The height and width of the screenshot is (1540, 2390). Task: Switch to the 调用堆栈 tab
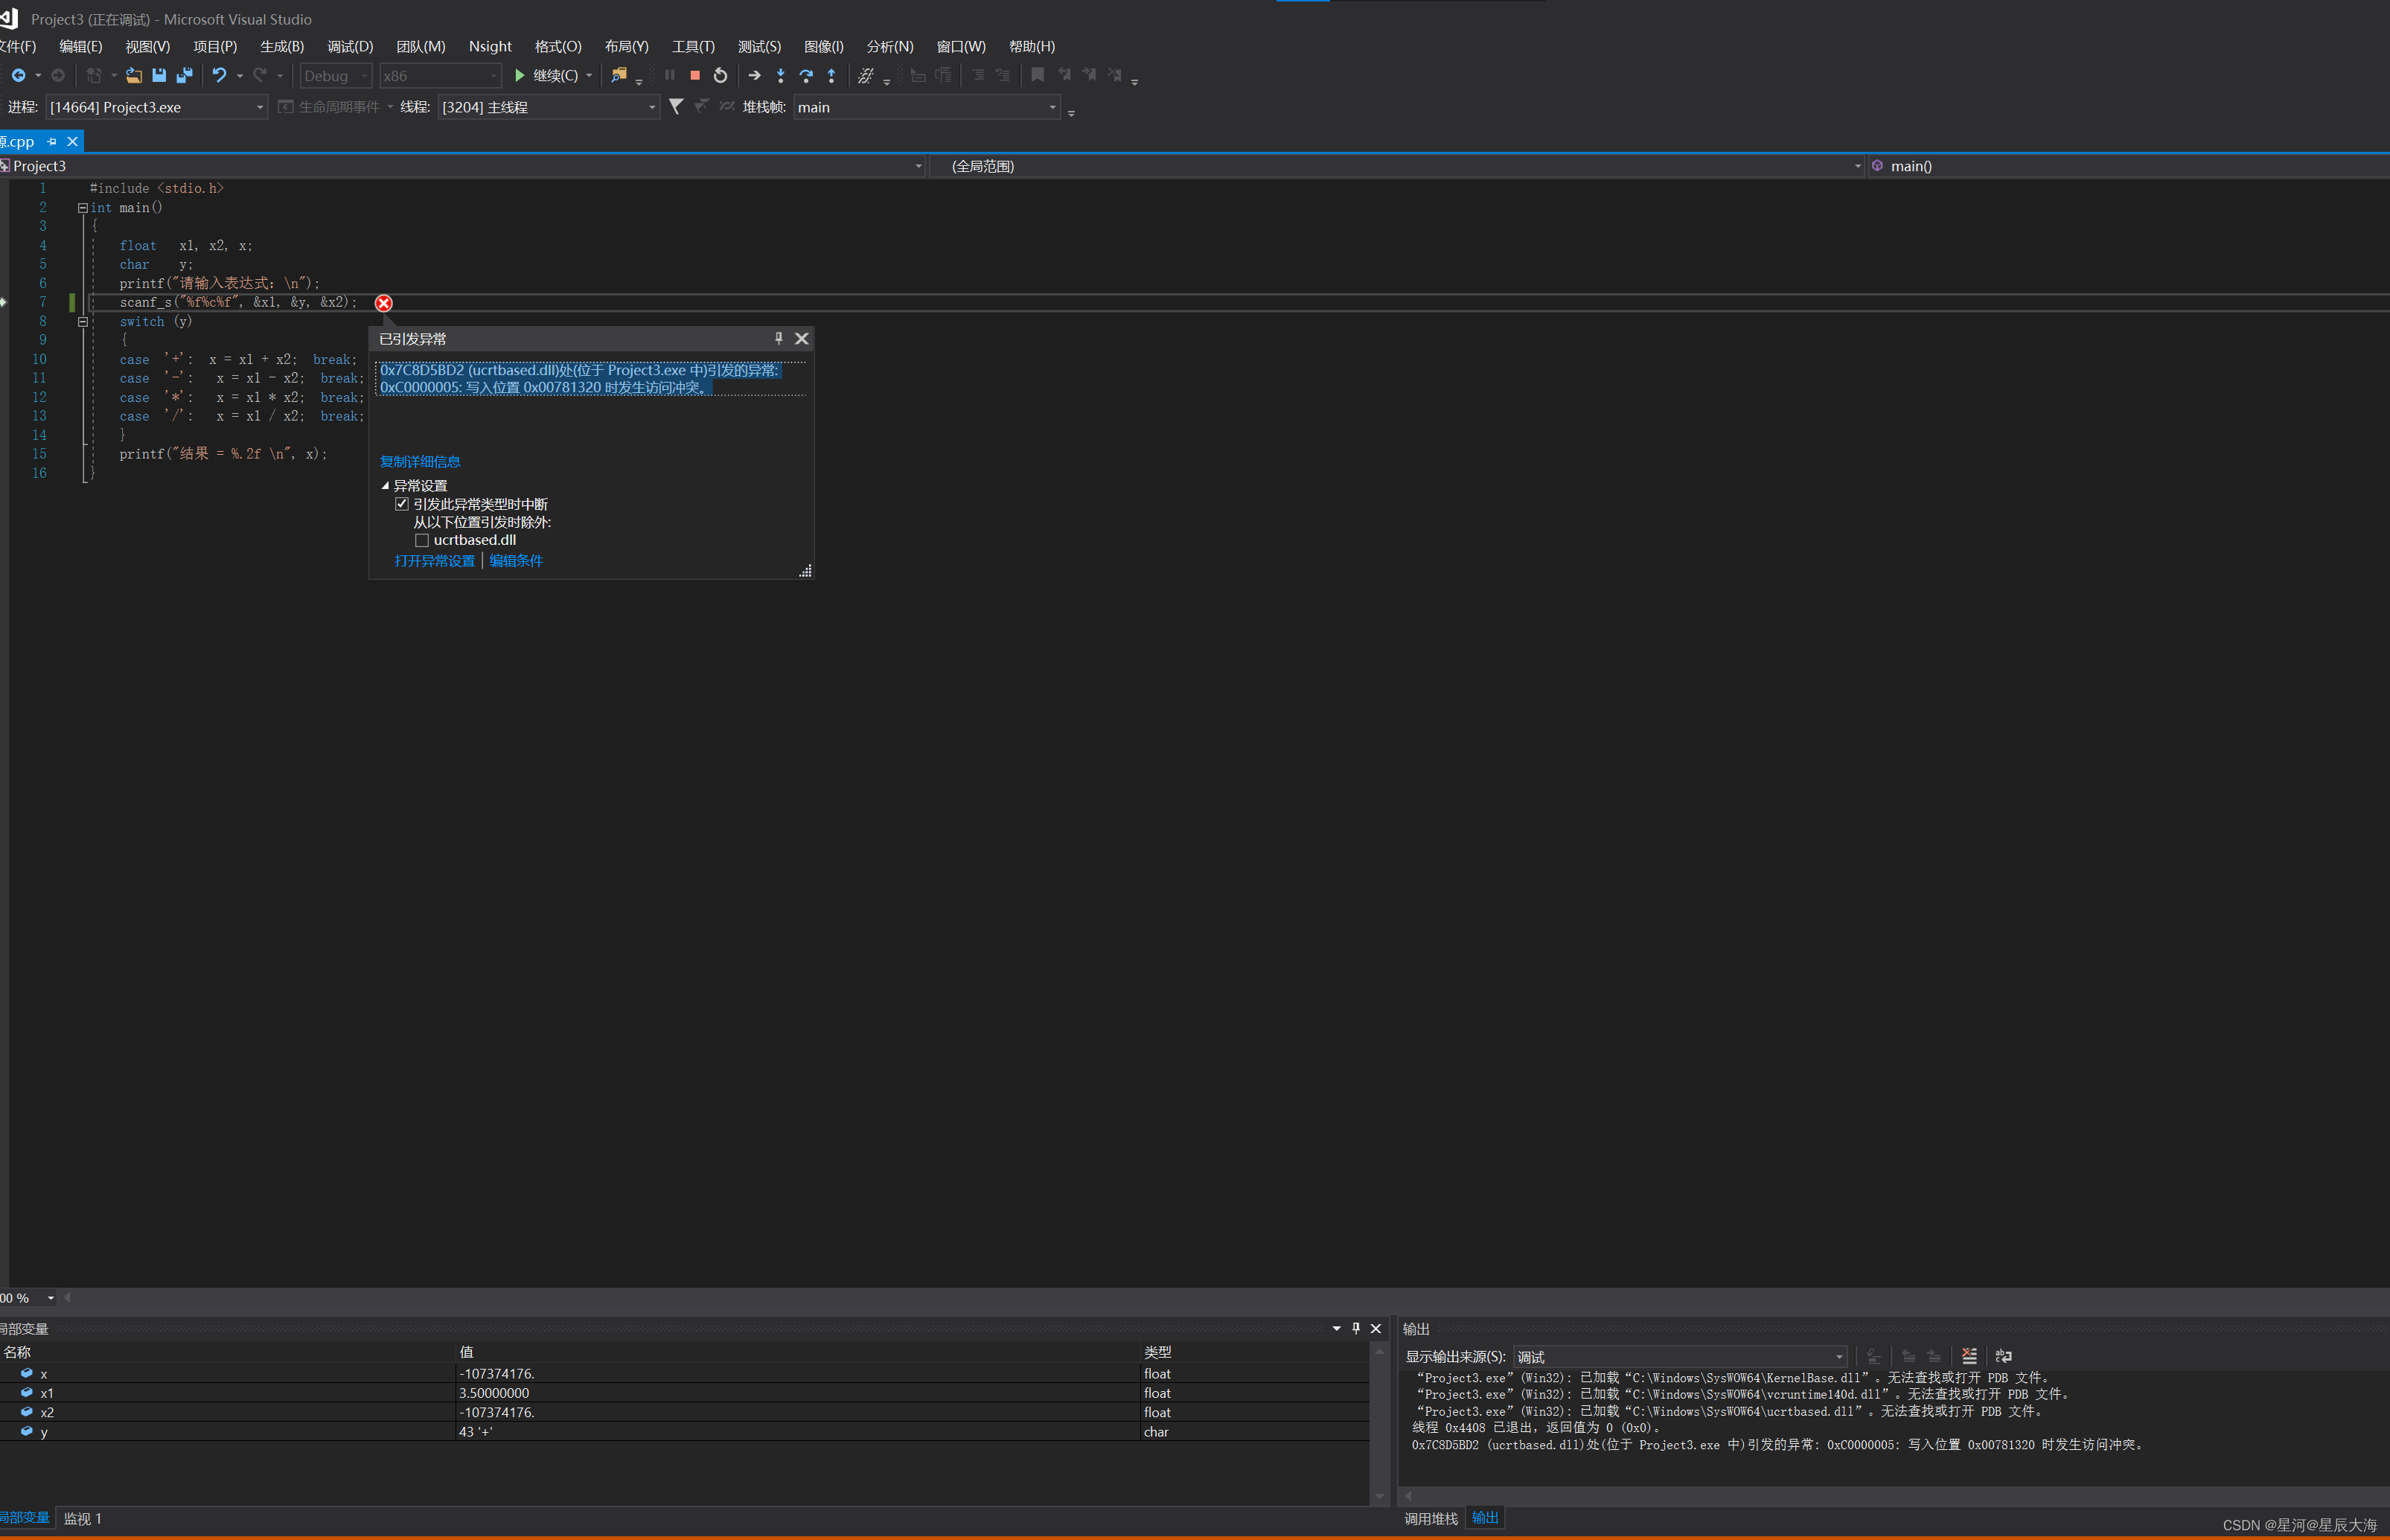pos(1430,1518)
